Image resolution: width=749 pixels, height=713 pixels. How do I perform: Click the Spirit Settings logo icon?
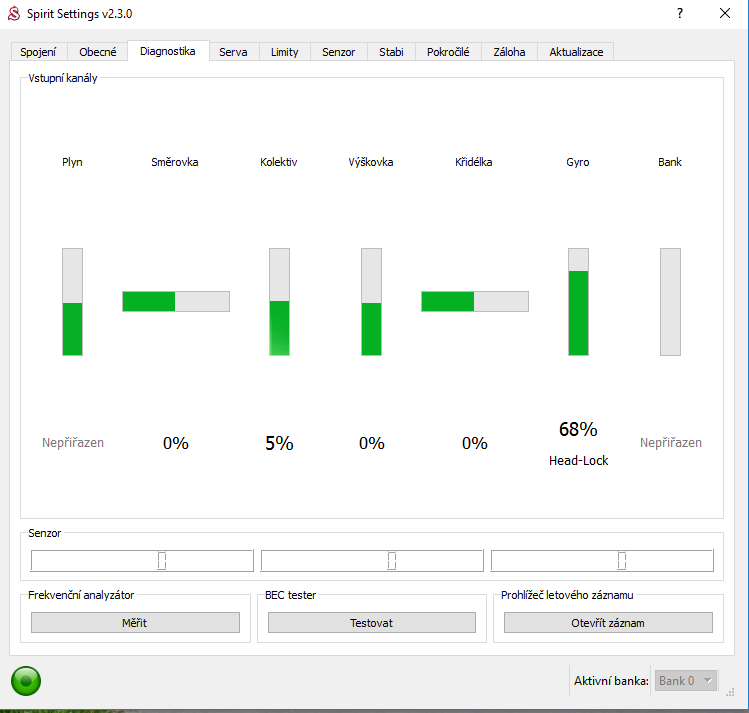13,14
